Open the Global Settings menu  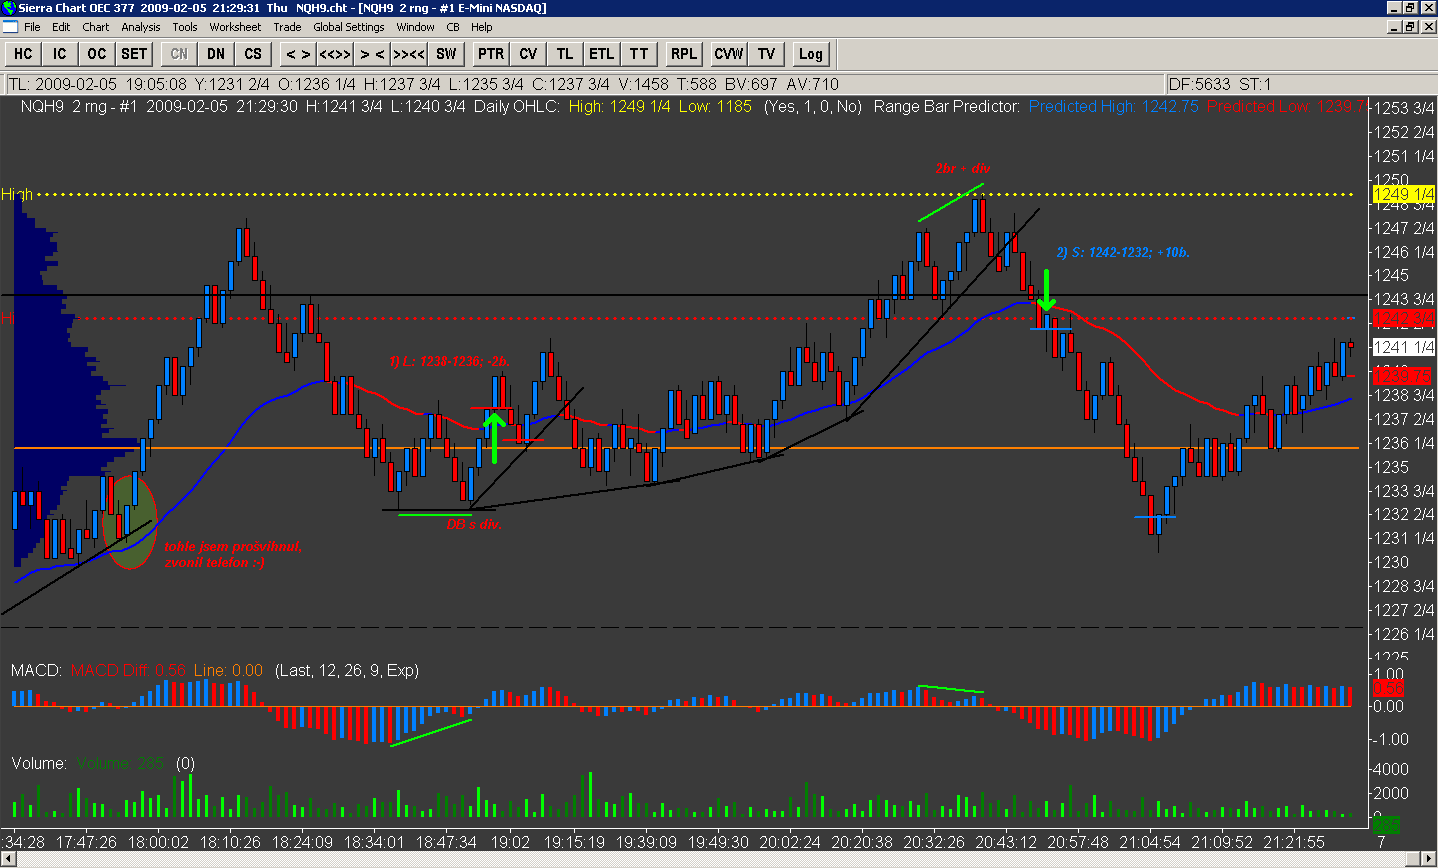349,27
